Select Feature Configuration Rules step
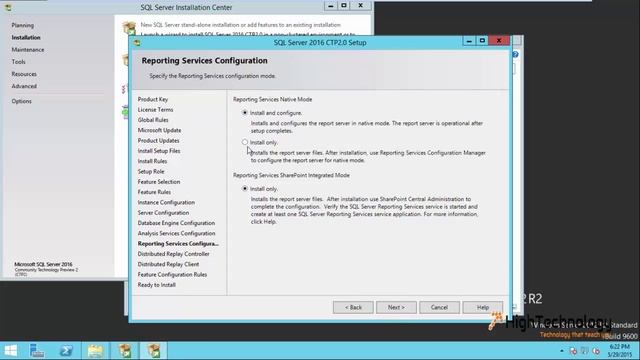The image size is (640, 360). (172, 274)
